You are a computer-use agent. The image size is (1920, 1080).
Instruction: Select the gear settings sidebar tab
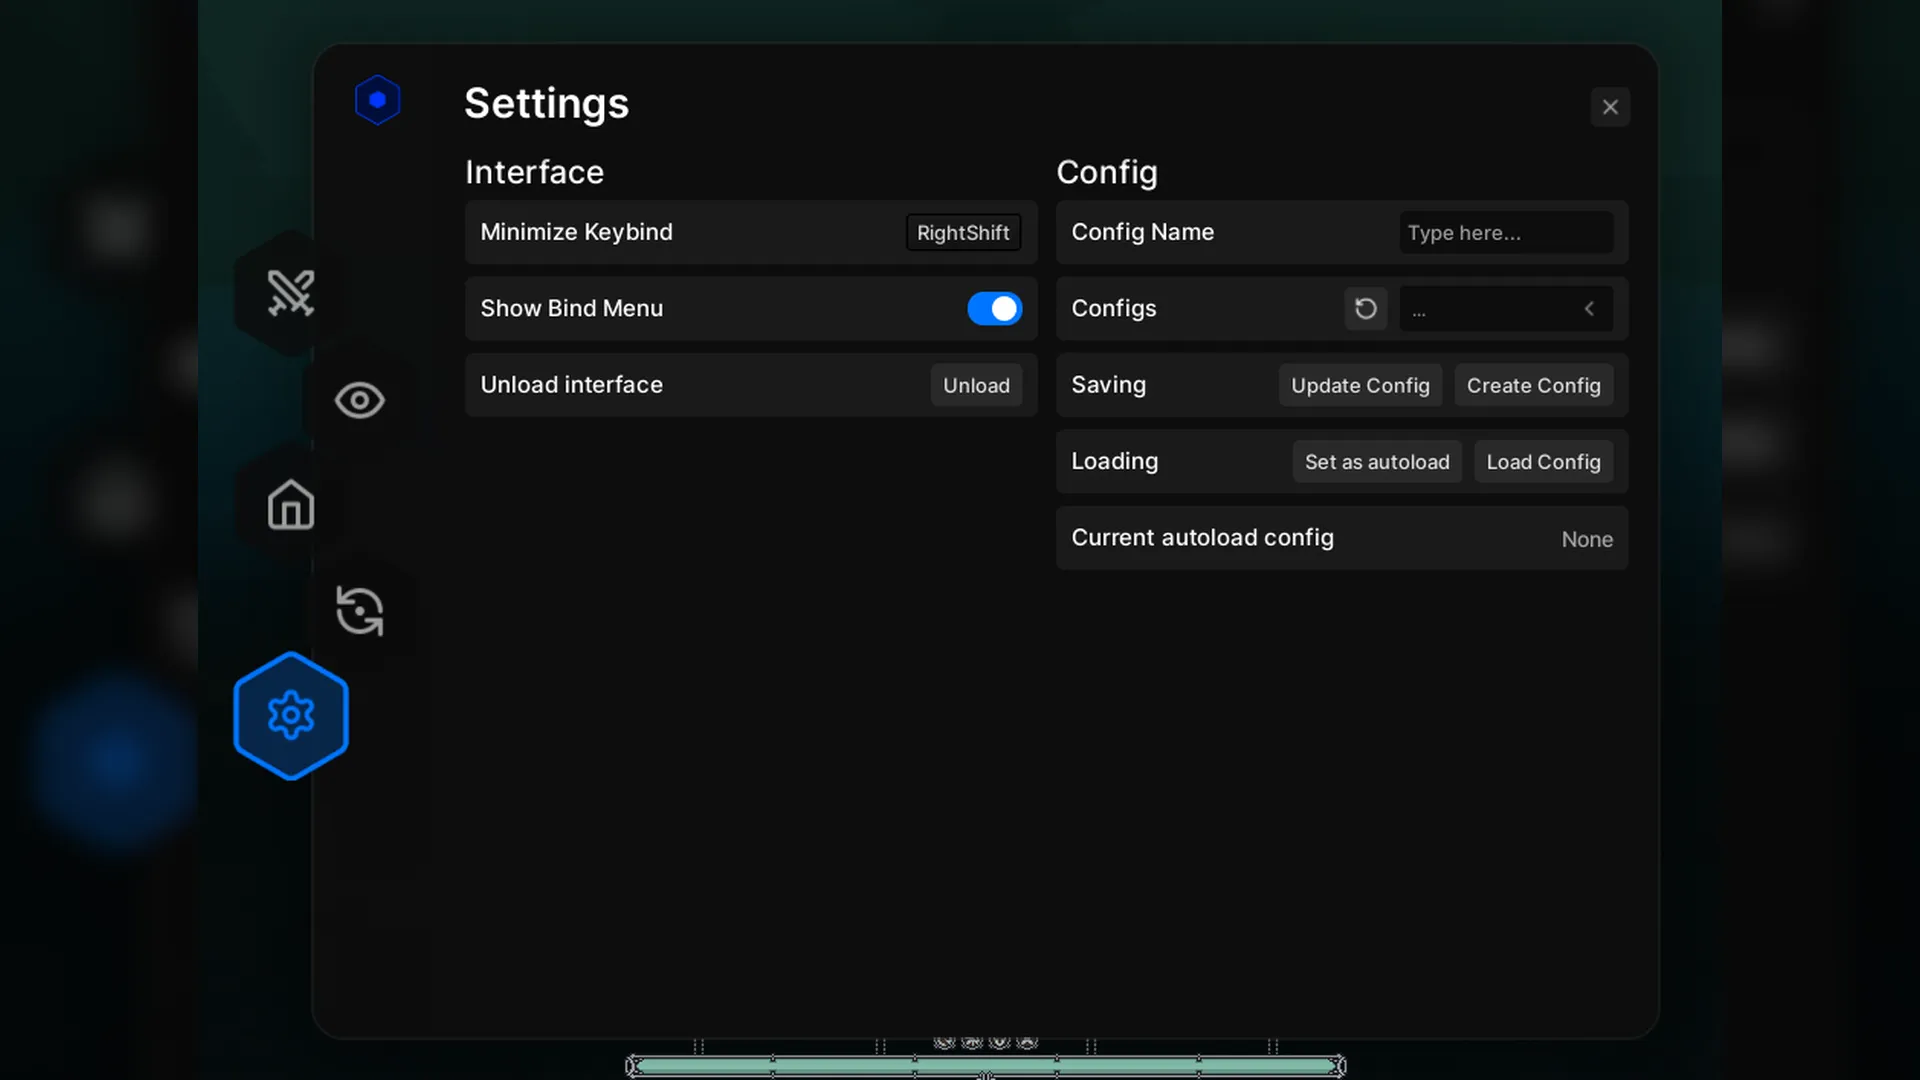point(291,716)
